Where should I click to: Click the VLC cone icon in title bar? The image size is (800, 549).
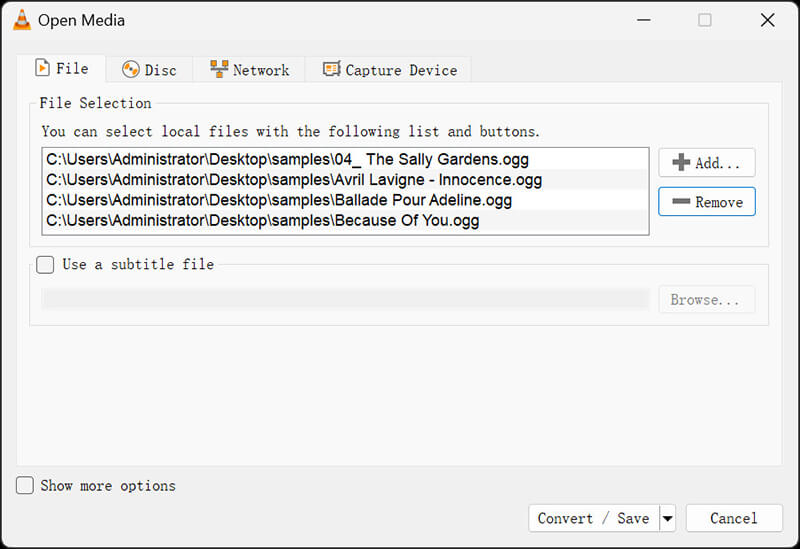tap(21, 20)
